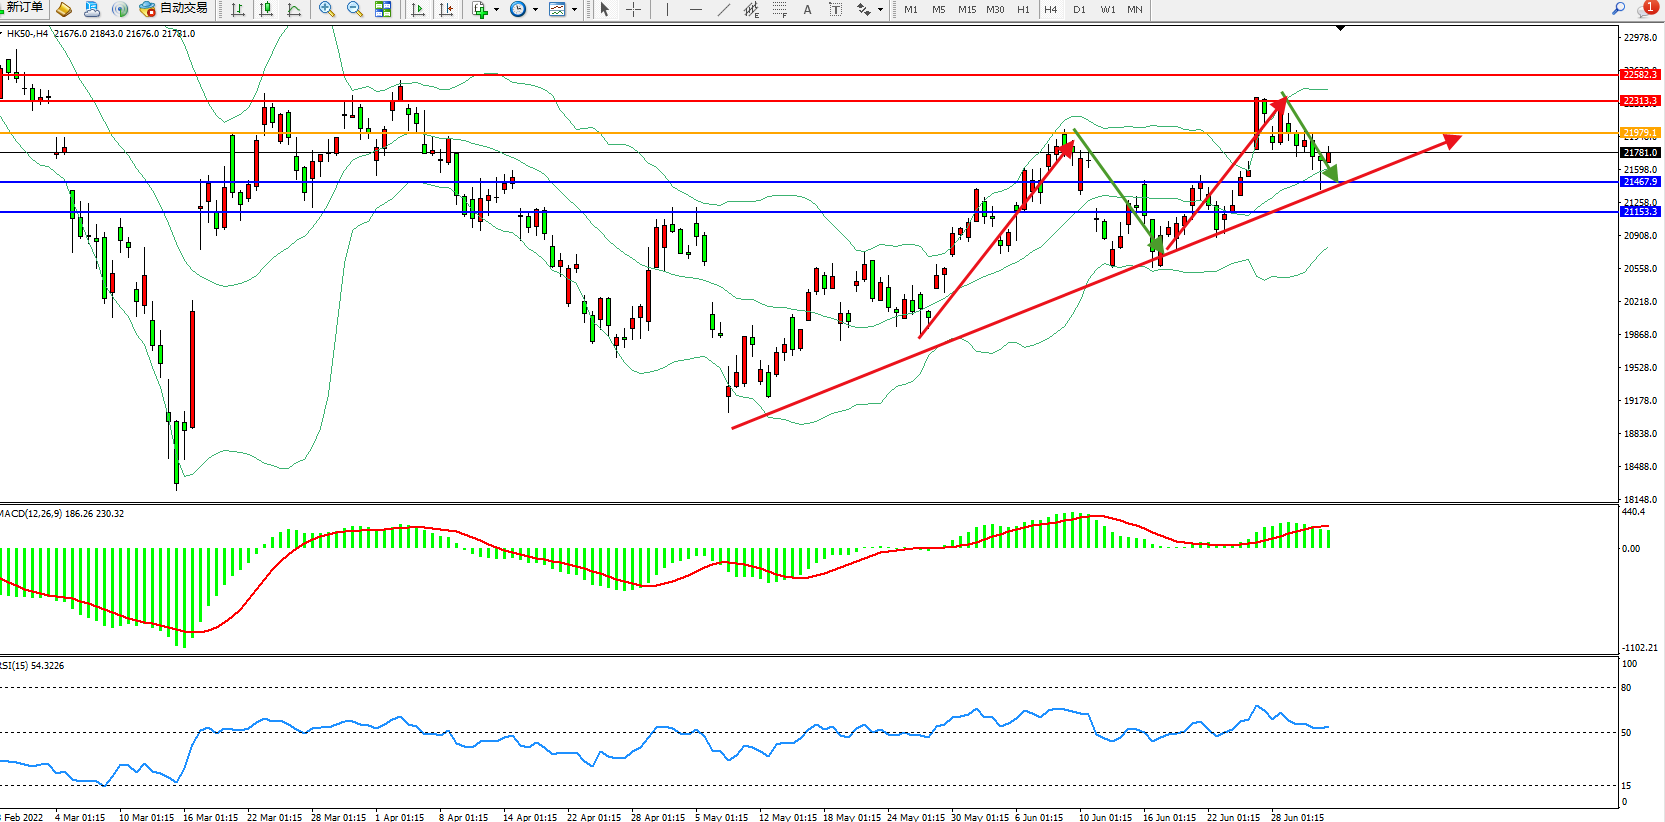
Task: Select the crosshair cursor tool
Action: [x=633, y=9]
